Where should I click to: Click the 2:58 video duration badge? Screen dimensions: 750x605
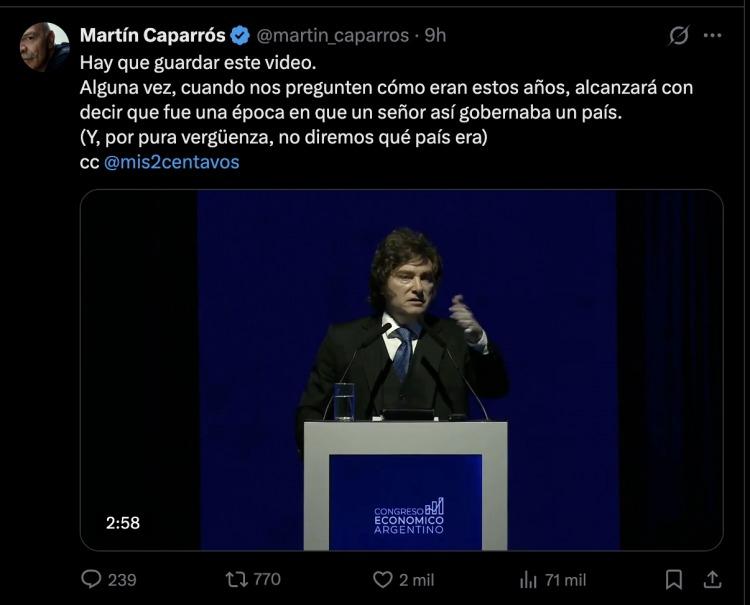[124, 522]
